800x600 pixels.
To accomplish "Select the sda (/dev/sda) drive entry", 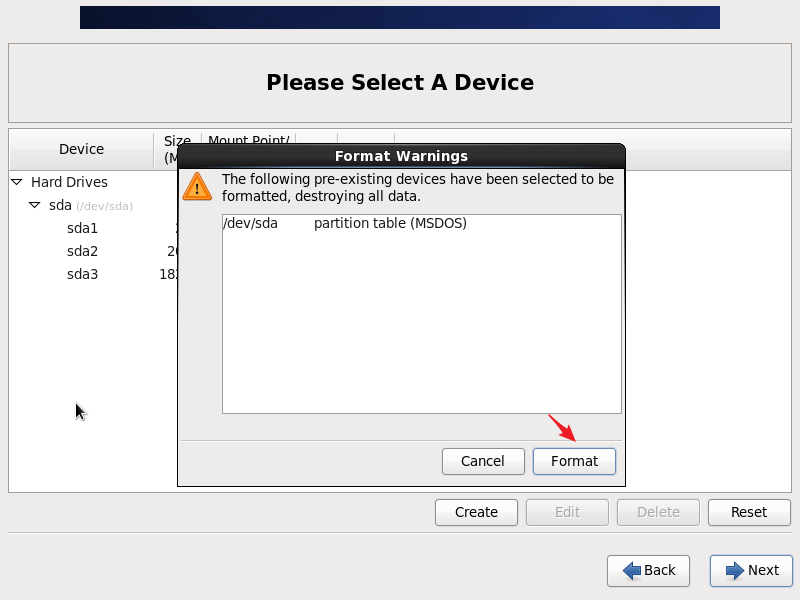I will click(x=61, y=205).
